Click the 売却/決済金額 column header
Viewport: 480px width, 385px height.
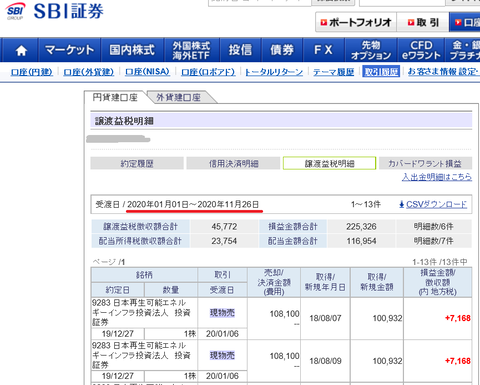[x=274, y=282]
